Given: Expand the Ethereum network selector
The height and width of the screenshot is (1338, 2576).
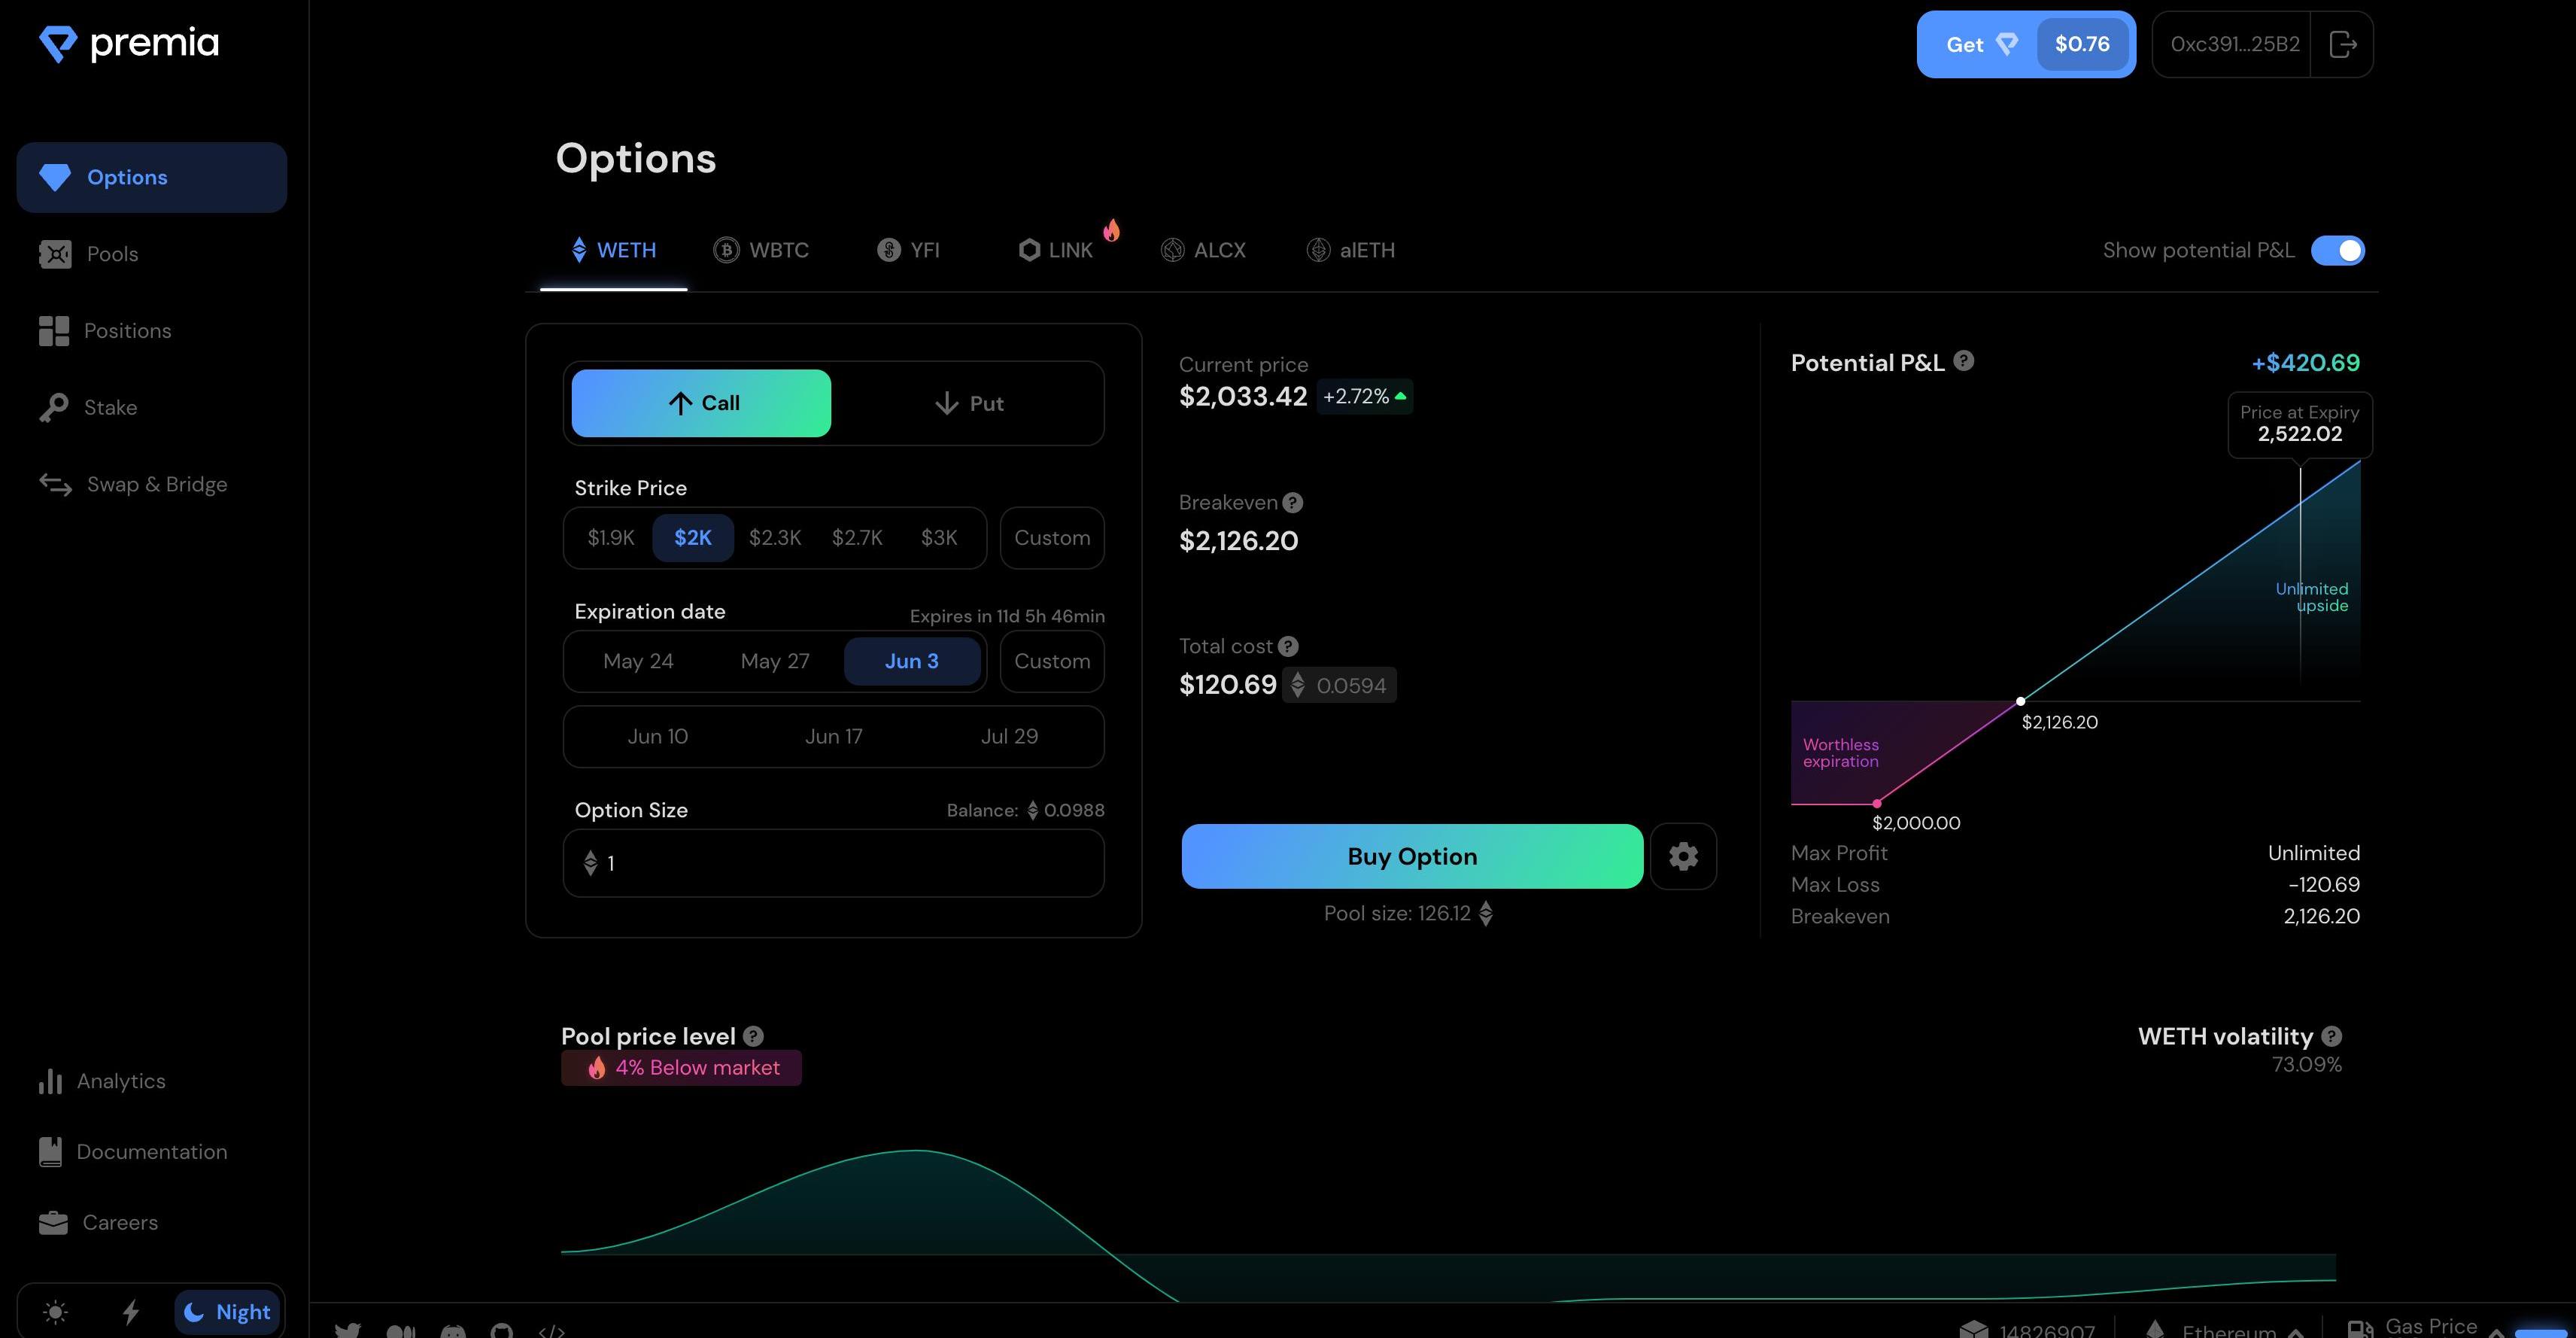Looking at the screenshot, I should click(2230, 1330).
